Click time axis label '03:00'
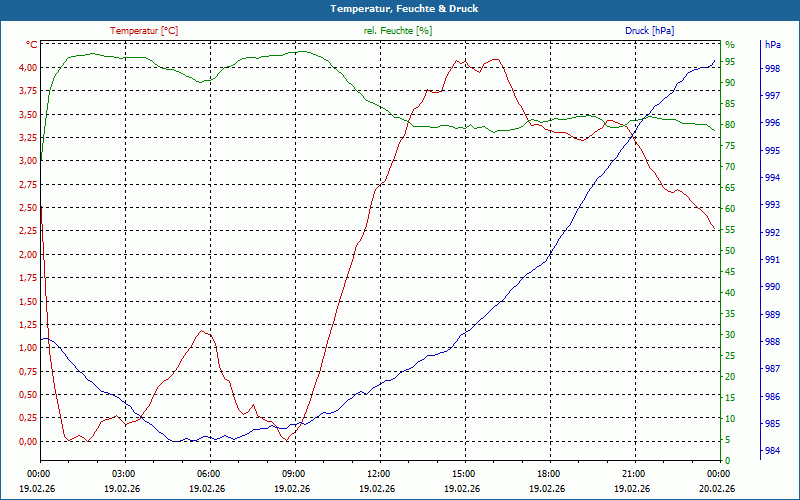This screenshot has width=800, height=500. [x=122, y=473]
